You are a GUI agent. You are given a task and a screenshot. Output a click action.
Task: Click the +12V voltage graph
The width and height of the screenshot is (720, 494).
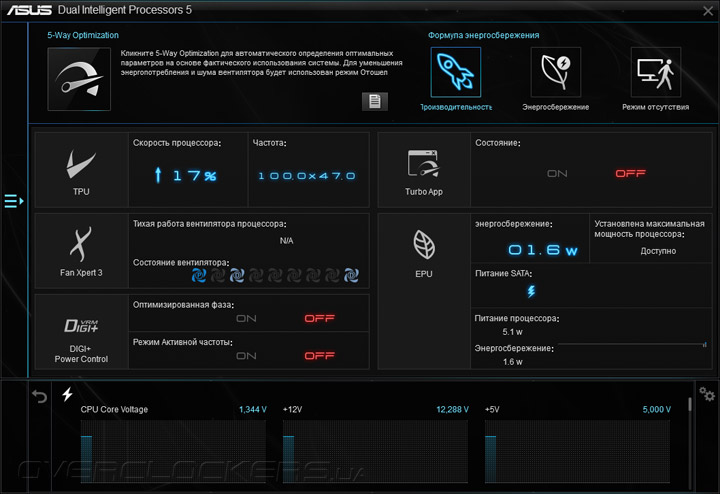375,451
